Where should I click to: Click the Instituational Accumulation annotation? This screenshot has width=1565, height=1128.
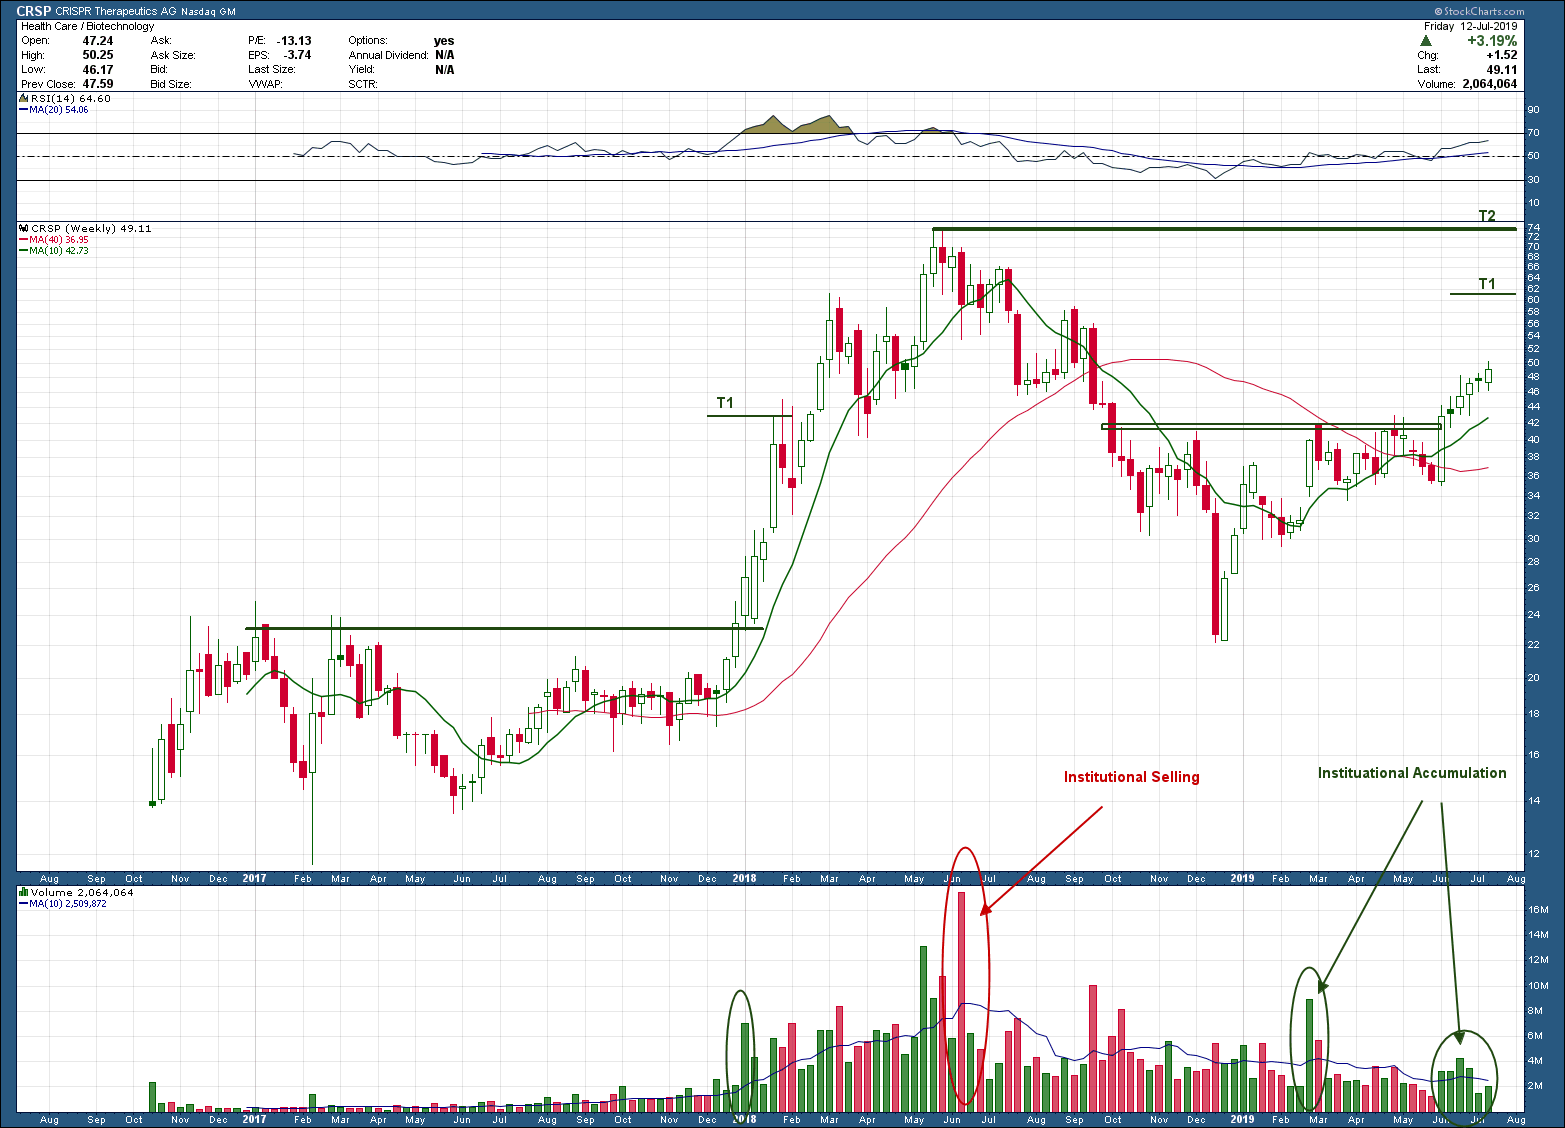[x=1412, y=773]
